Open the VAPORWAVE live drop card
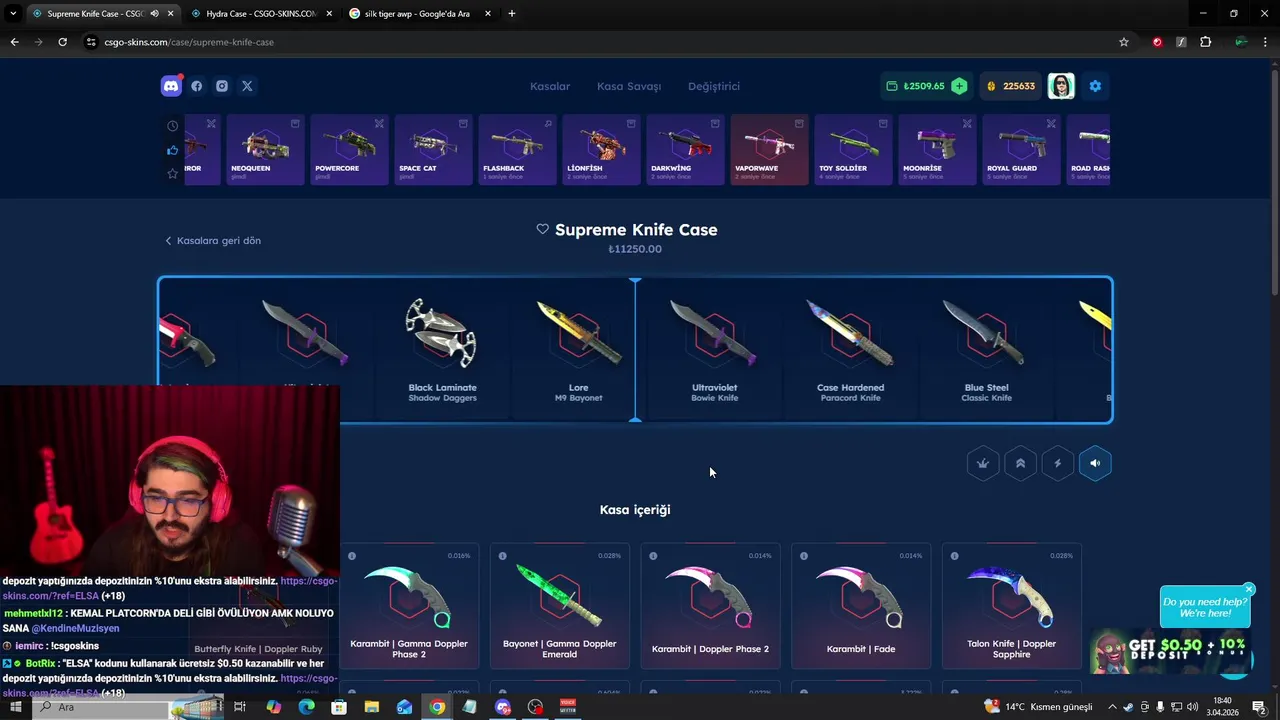The image size is (1280, 720). 769,149
